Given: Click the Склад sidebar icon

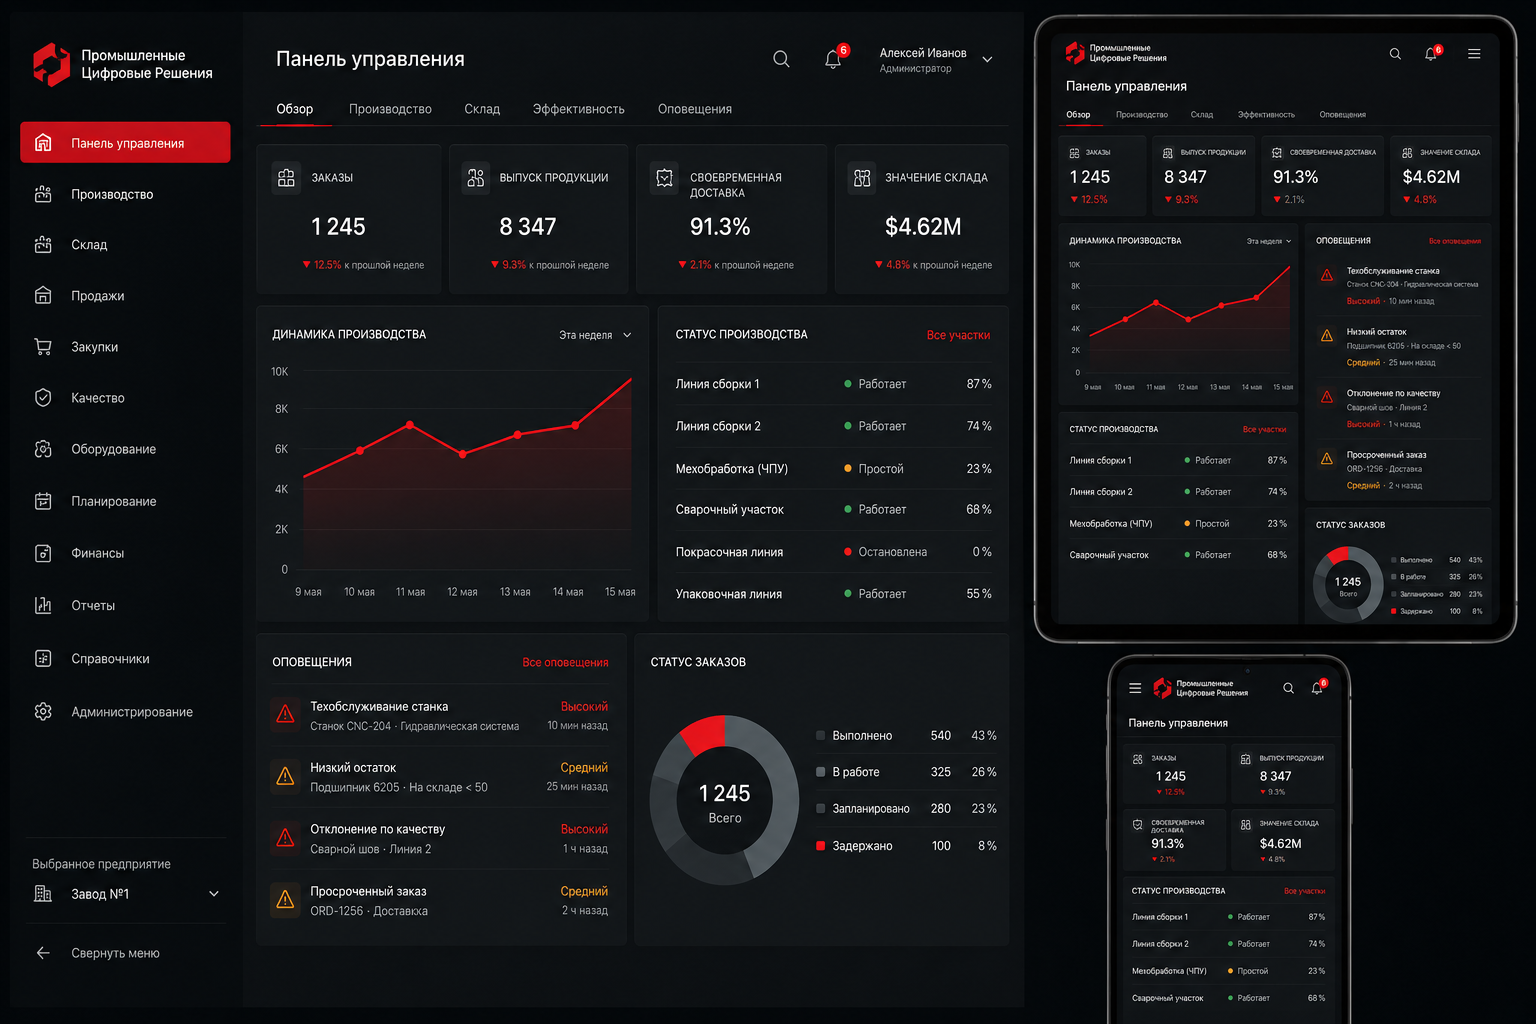Looking at the screenshot, I should [43, 244].
